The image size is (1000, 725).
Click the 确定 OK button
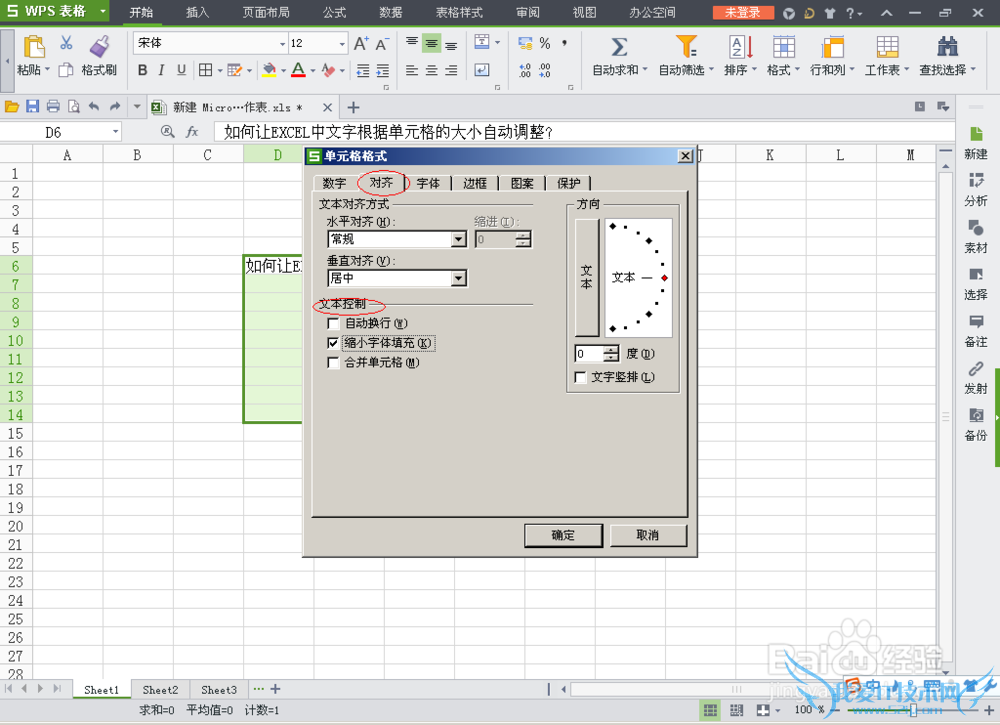563,535
